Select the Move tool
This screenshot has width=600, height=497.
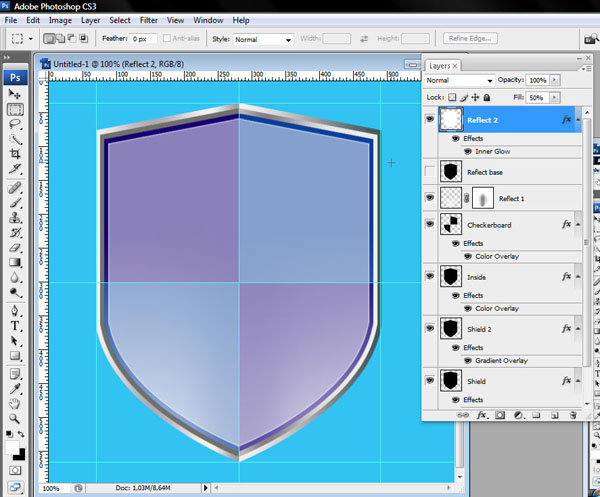[x=15, y=94]
